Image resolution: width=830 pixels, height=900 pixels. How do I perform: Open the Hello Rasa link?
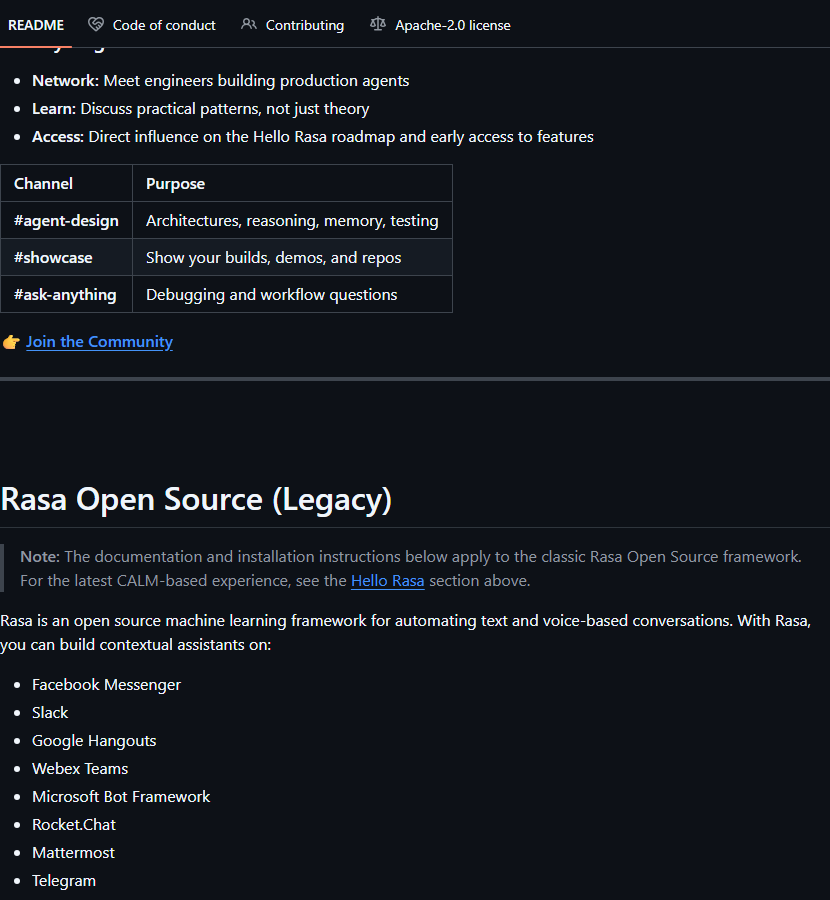click(387, 581)
